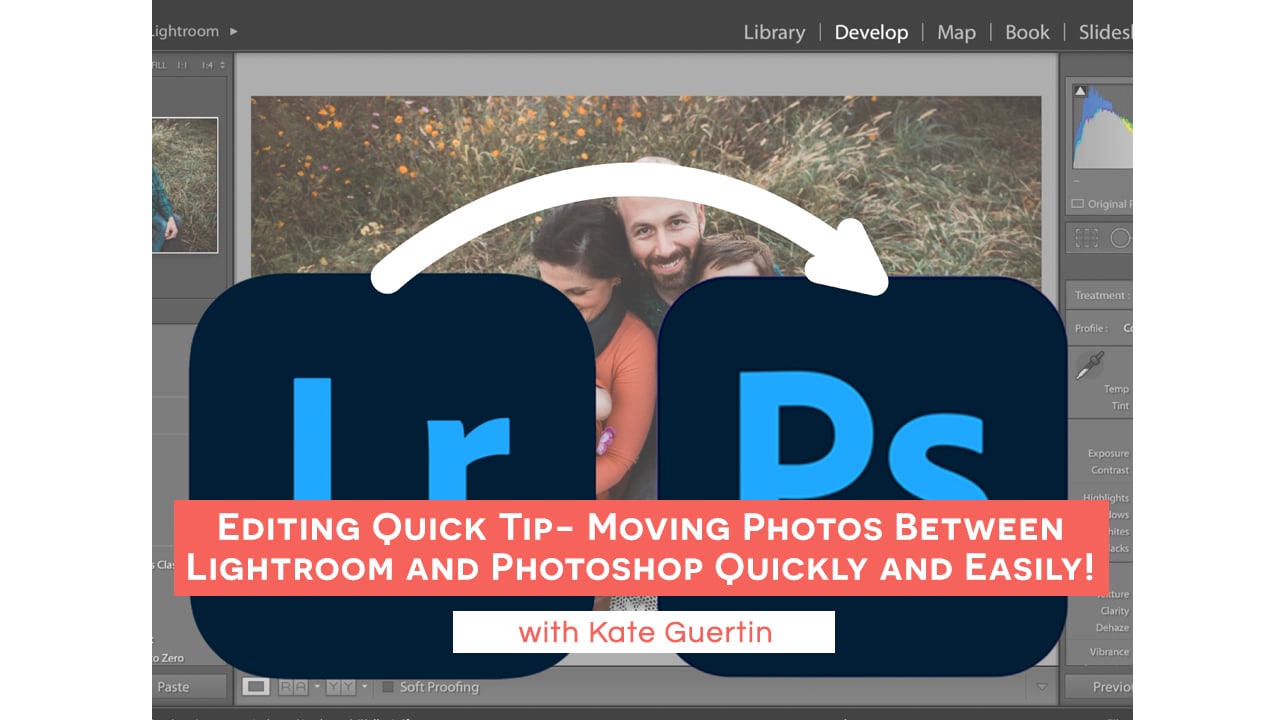1280x720 pixels.
Task: Open the toolbar content triangle menu at right
Action: (x=1042, y=687)
